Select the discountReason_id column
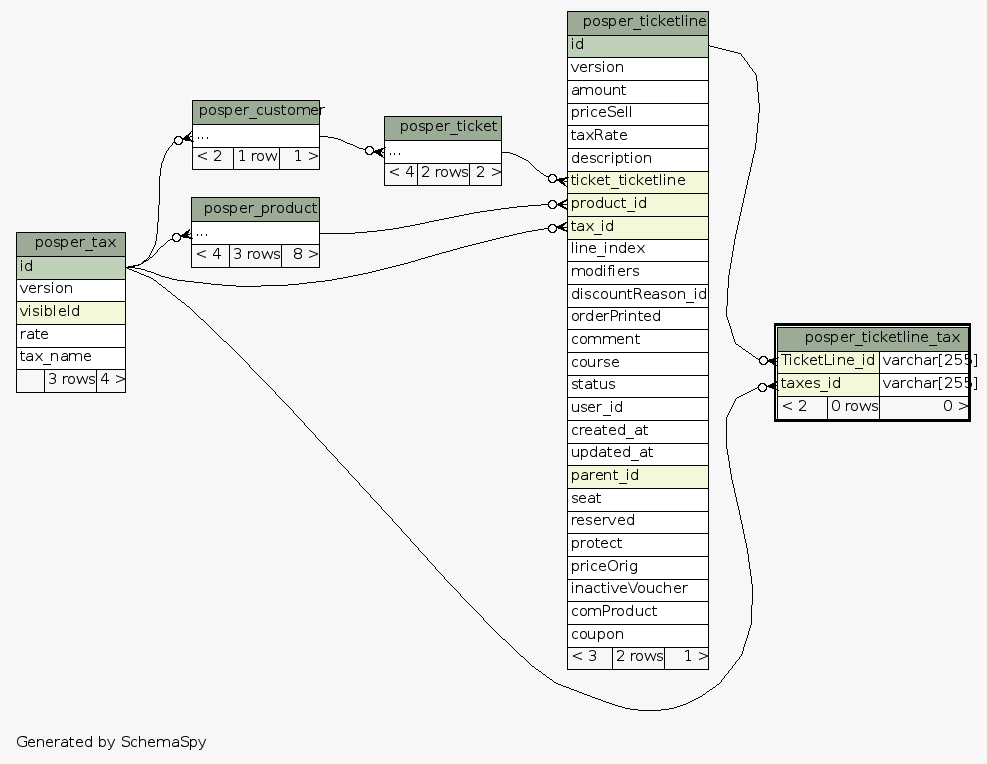987x764 pixels. [638, 294]
